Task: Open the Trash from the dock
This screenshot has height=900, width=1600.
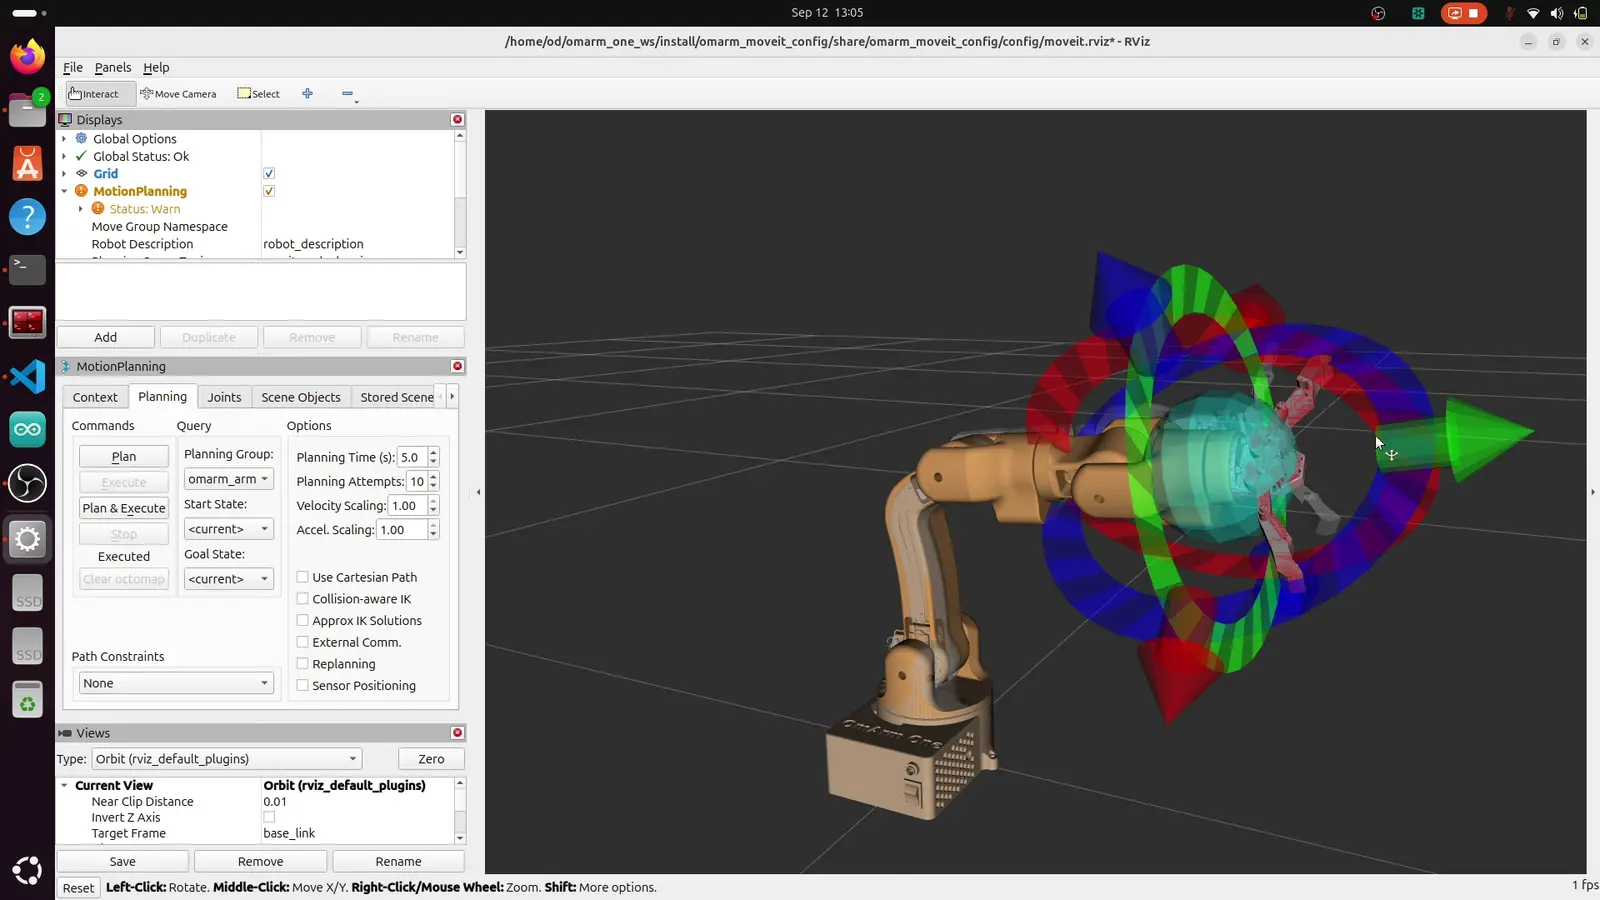Action: click(x=27, y=700)
